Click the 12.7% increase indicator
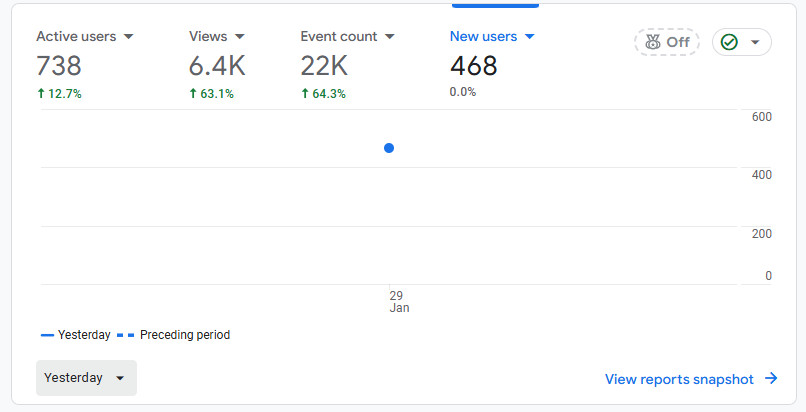This screenshot has width=806, height=412. pos(59,93)
